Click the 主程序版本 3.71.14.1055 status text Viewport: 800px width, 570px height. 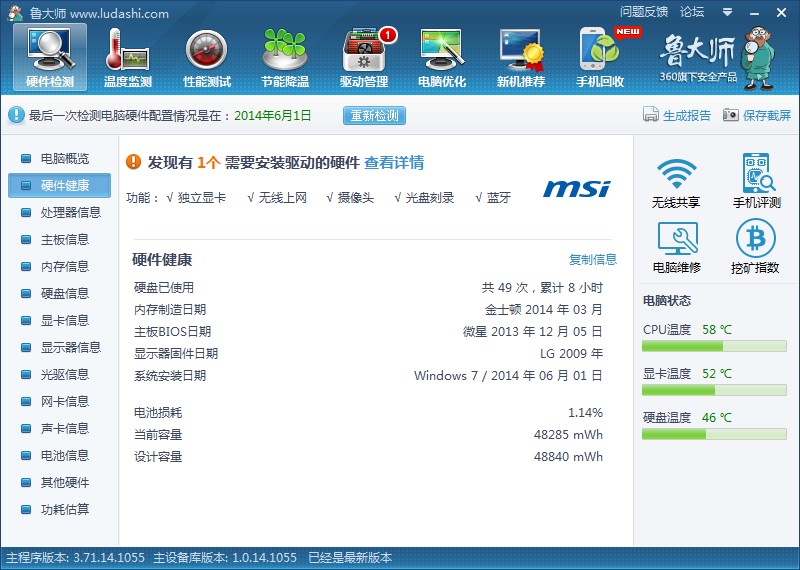coord(76,557)
